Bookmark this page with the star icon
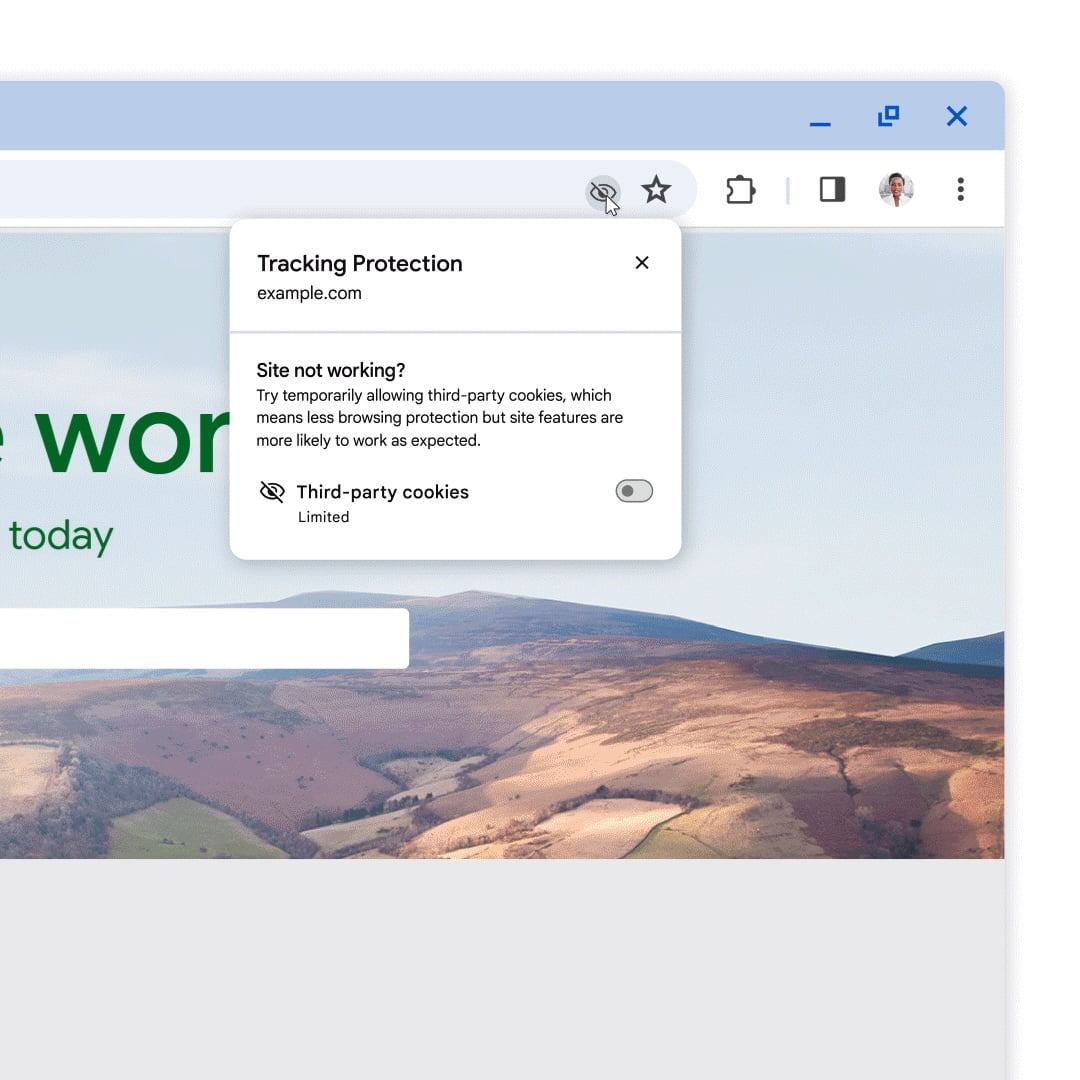Screen dimensions: 1080x1080 pos(656,190)
